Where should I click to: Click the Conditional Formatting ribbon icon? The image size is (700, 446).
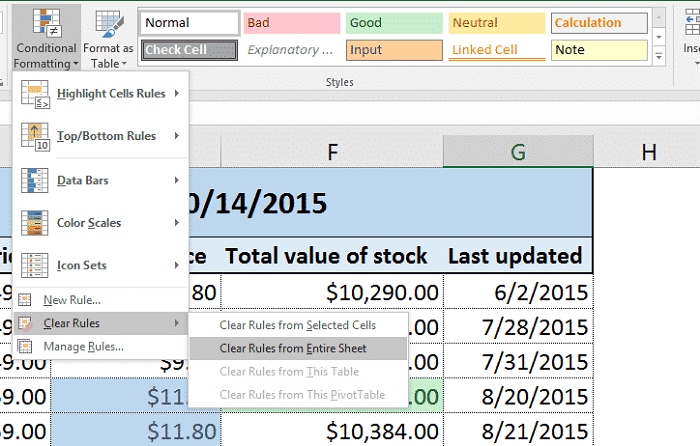click(44, 22)
